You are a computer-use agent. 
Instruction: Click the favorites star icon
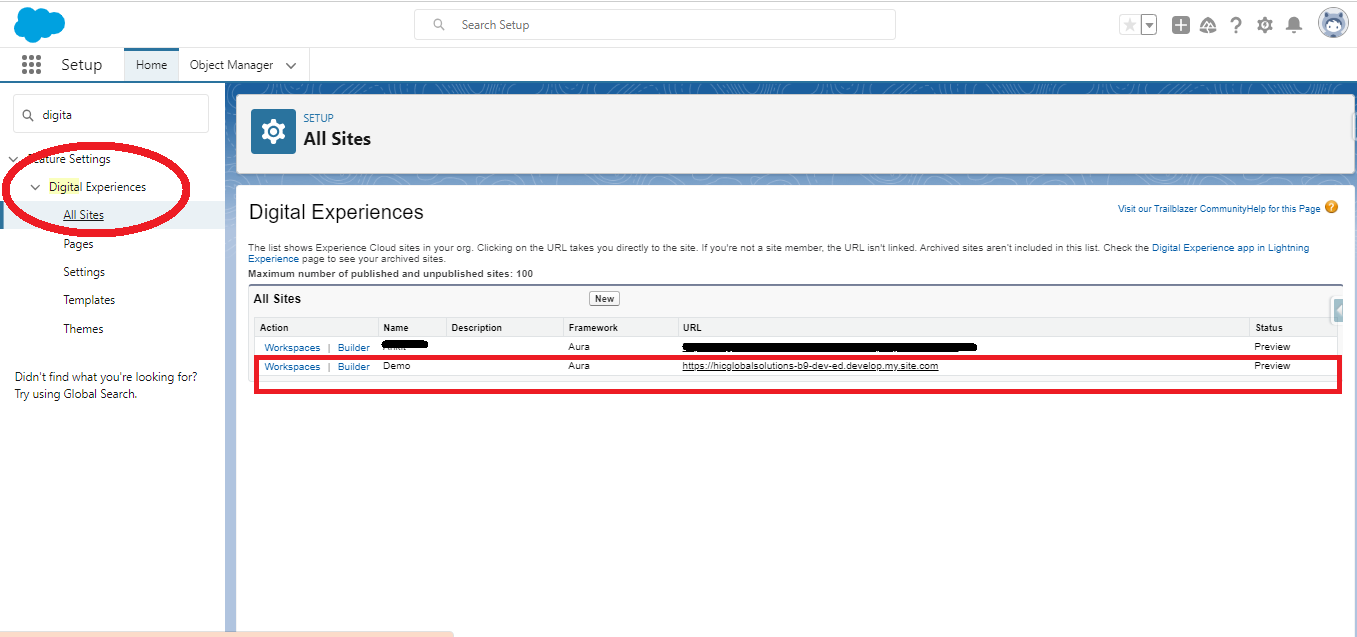(x=1130, y=25)
